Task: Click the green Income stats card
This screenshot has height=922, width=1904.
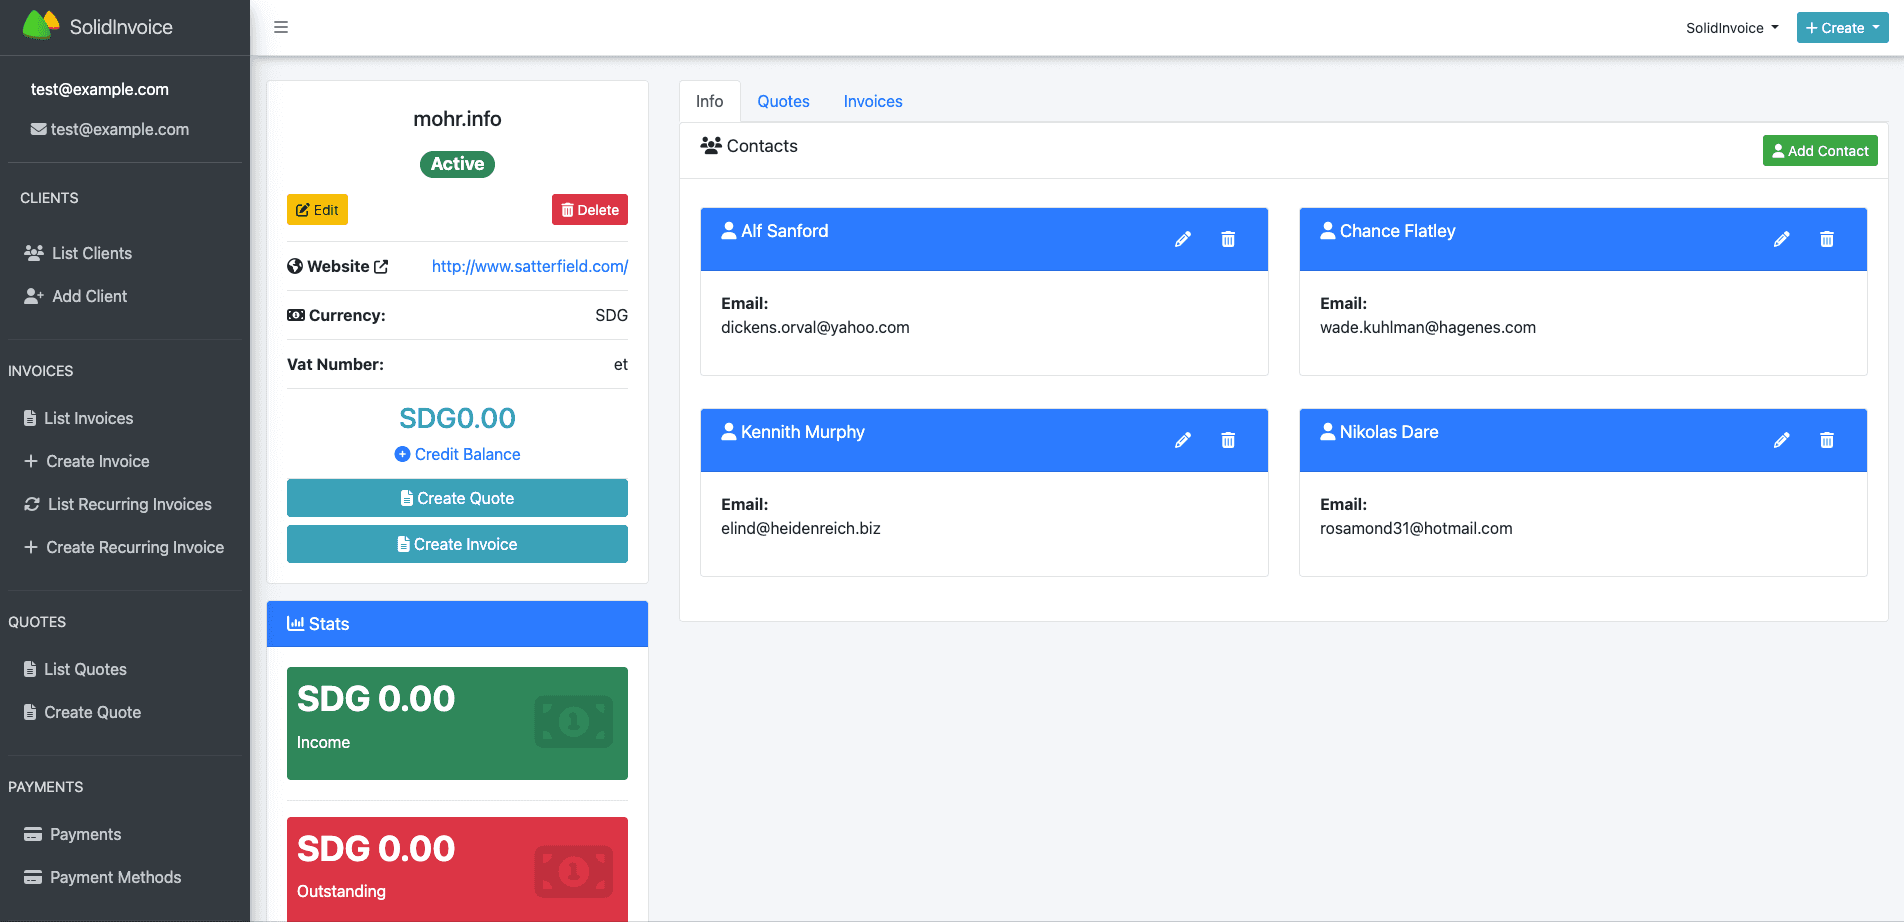Action: pos(457,723)
